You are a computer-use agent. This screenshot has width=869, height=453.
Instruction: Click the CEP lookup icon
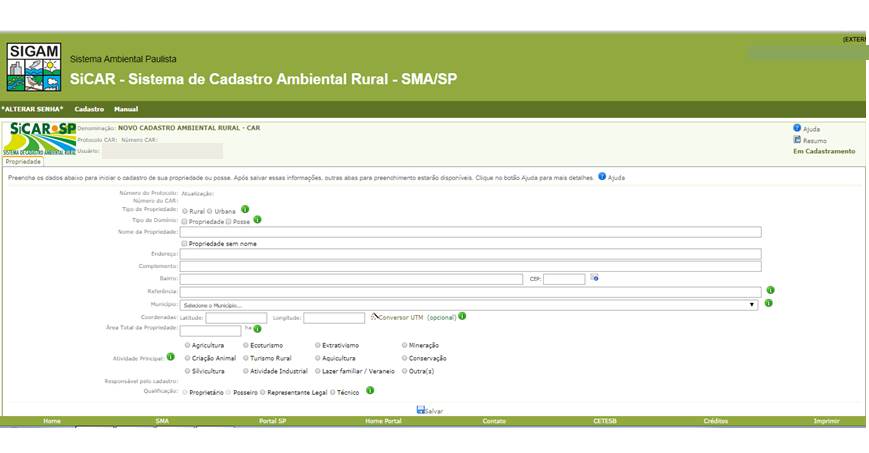594,277
